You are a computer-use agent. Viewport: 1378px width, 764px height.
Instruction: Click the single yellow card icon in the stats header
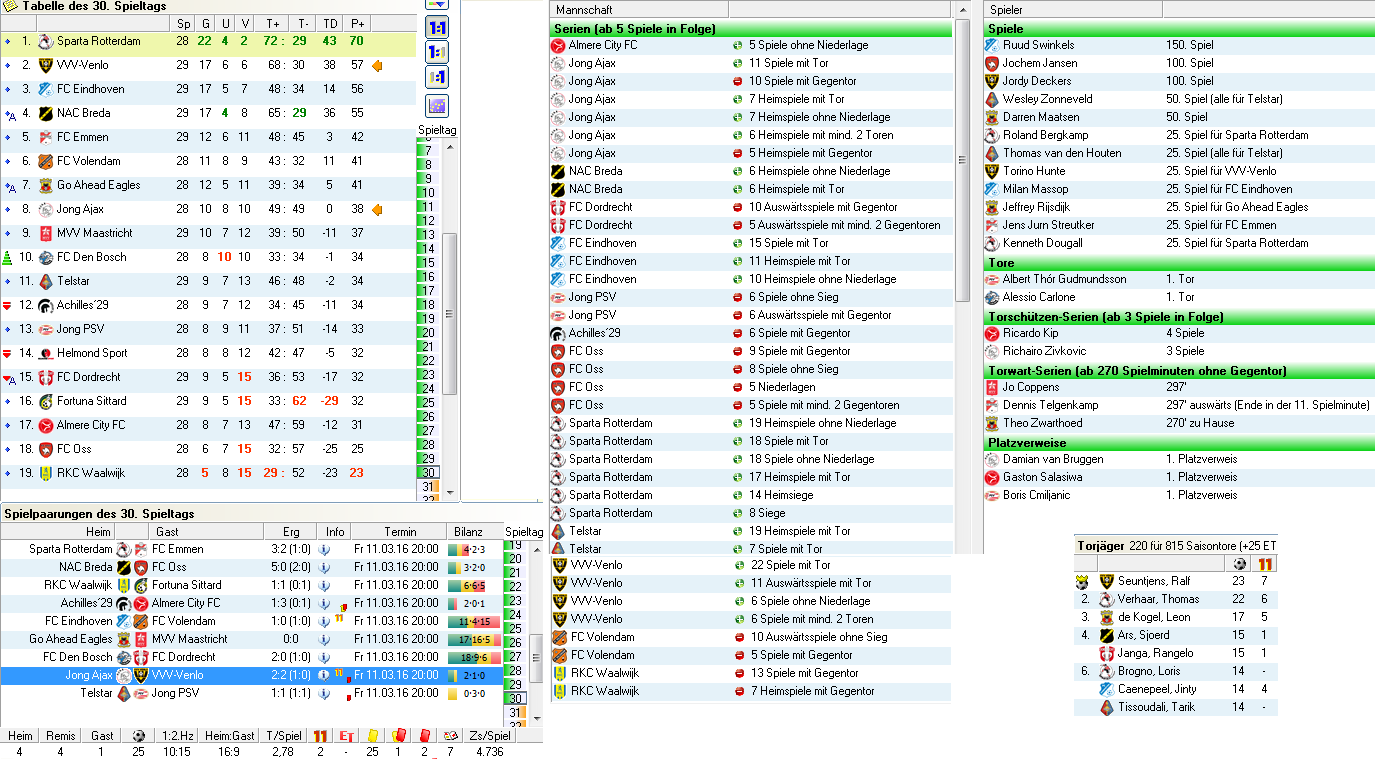coord(372,736)
